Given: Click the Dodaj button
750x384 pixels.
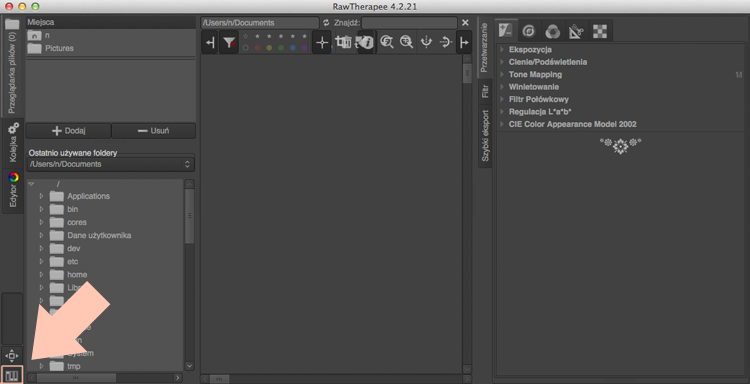Looking at the screenshot, I should click(x=68, y=131).
